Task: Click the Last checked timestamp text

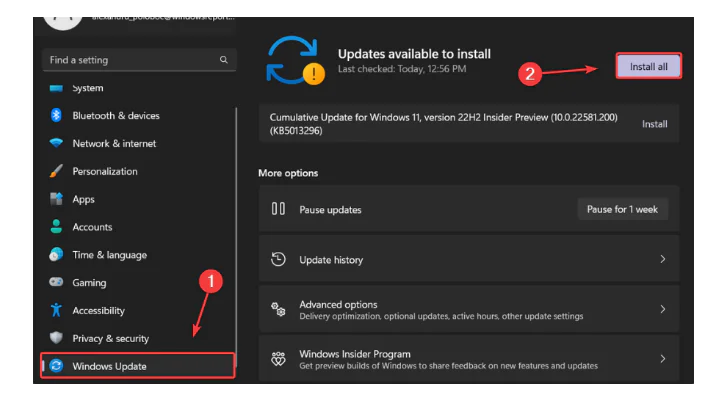Action: [x=402, y=69]
